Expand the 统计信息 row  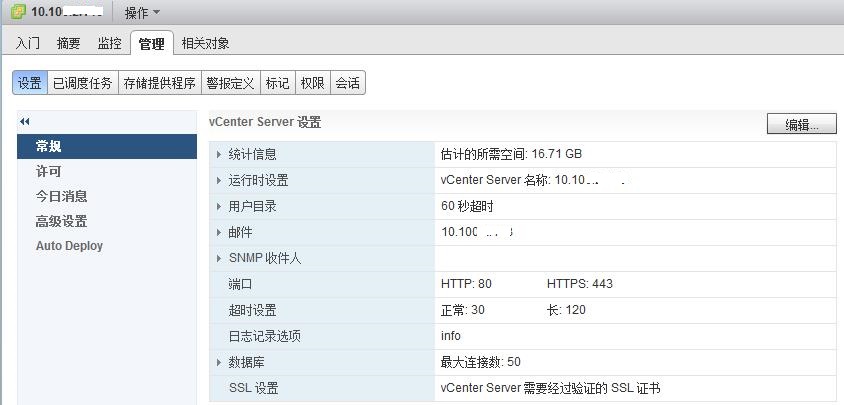tap(219, 155)
